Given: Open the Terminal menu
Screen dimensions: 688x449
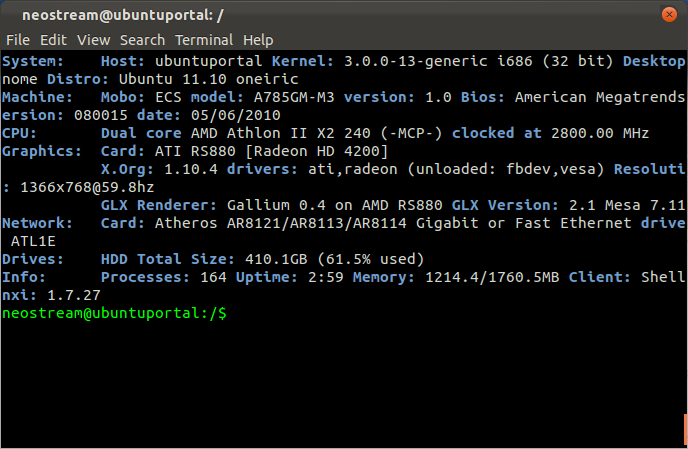Looking at the screenshot, I should [x=204, y=40].
